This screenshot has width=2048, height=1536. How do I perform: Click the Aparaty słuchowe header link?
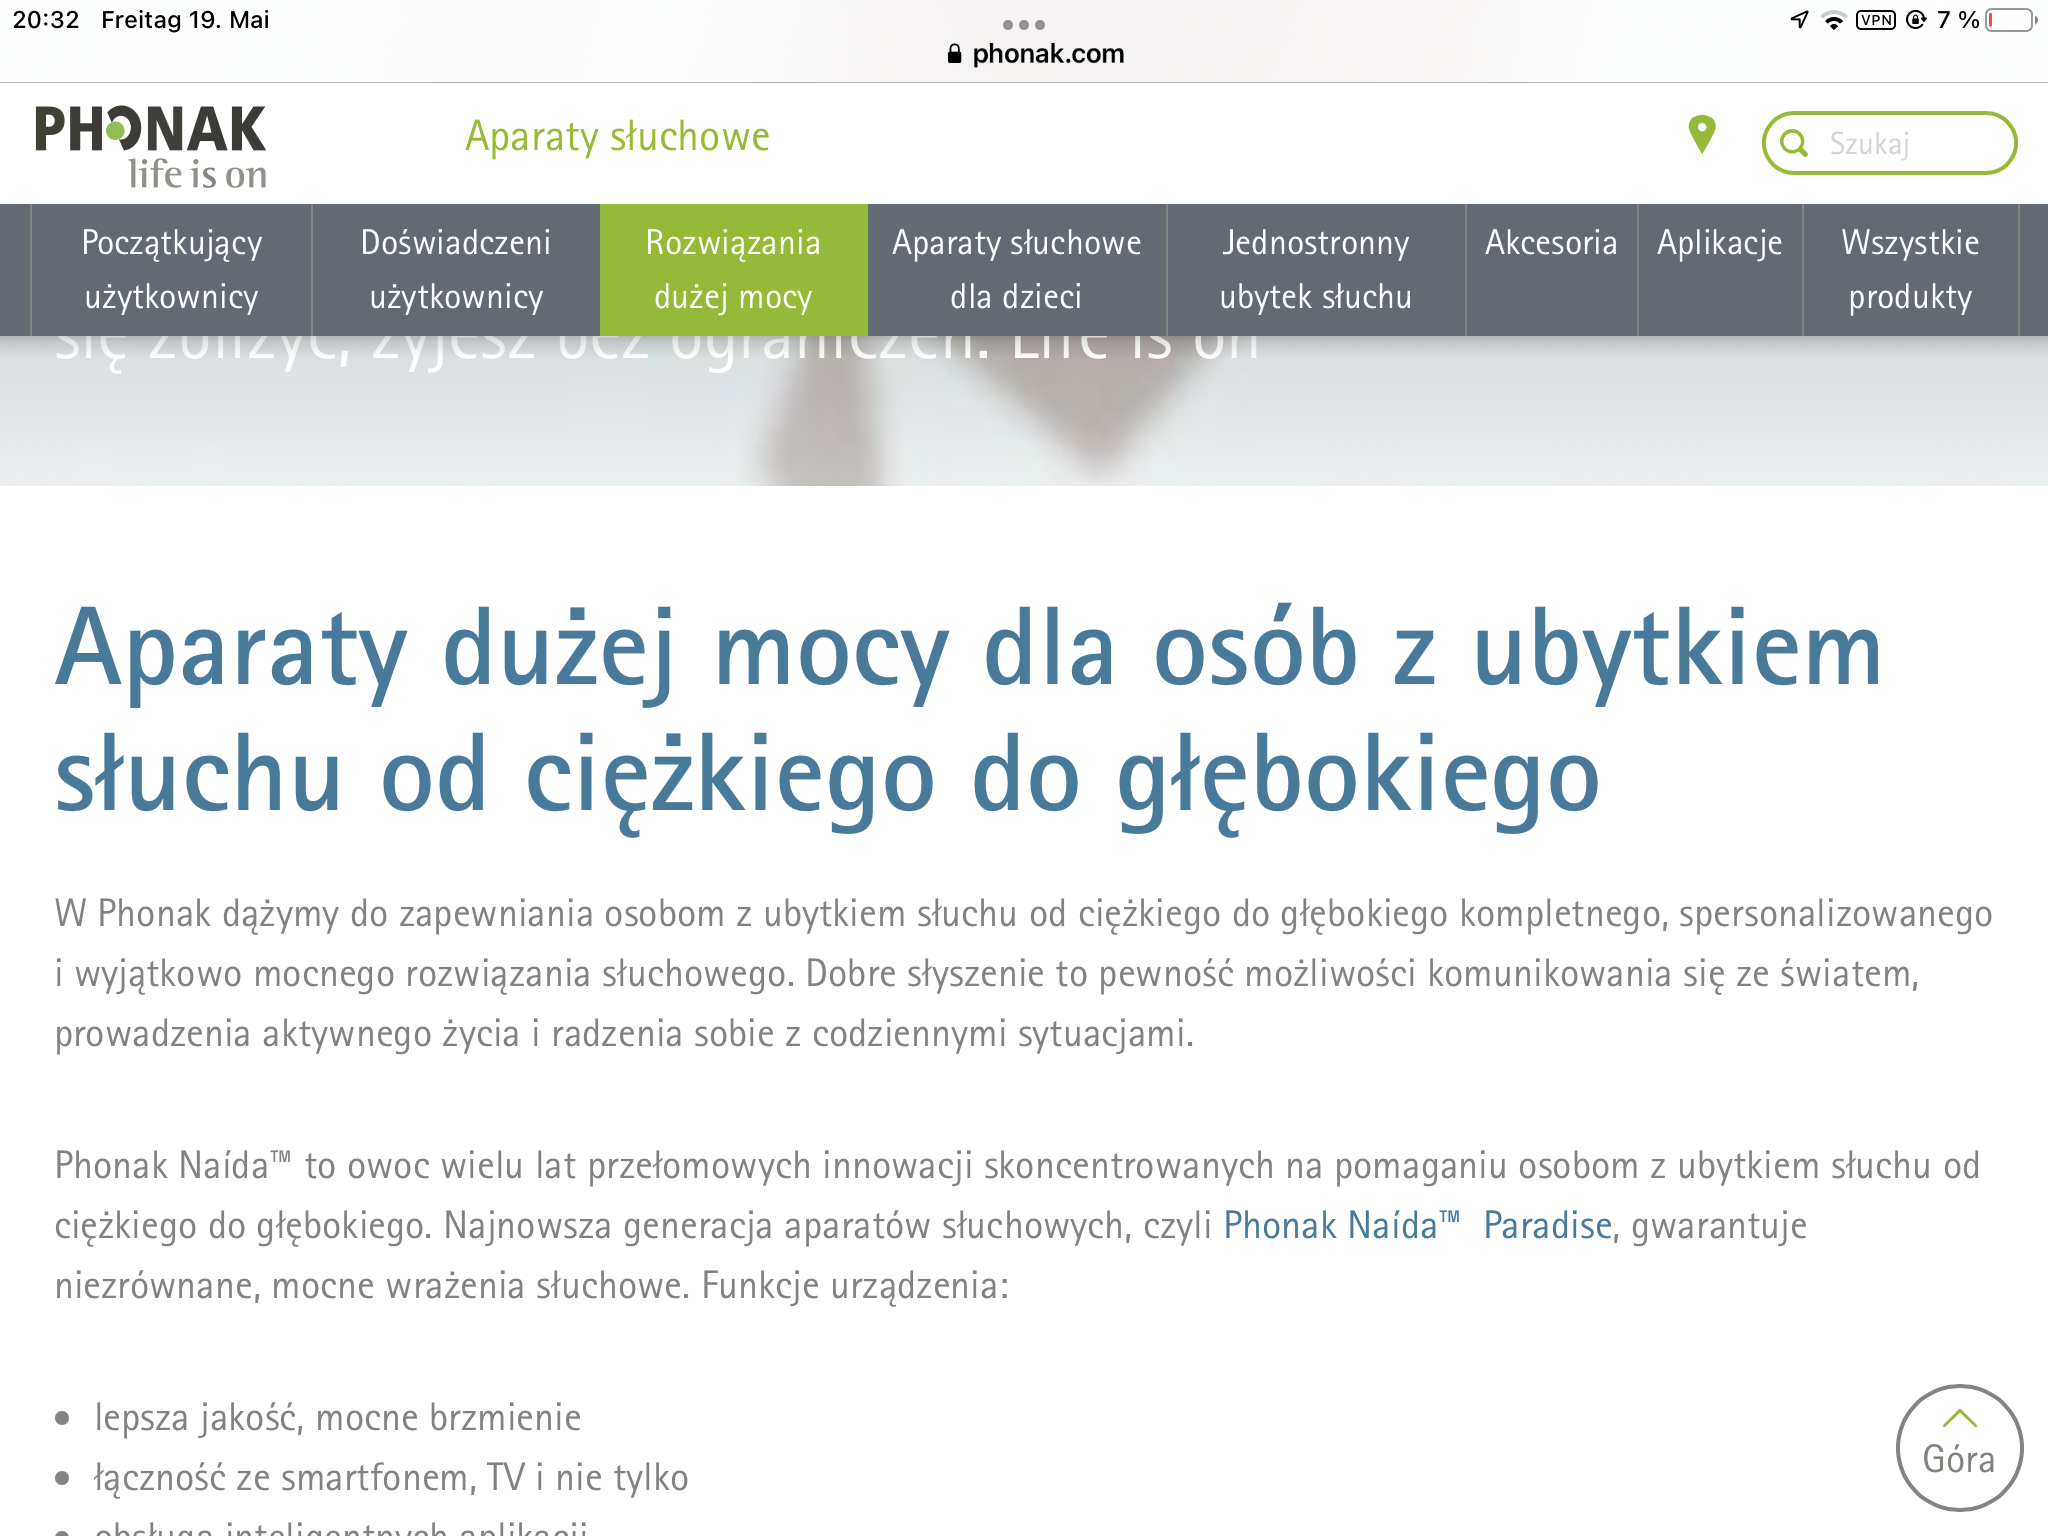tap(618, 137)
